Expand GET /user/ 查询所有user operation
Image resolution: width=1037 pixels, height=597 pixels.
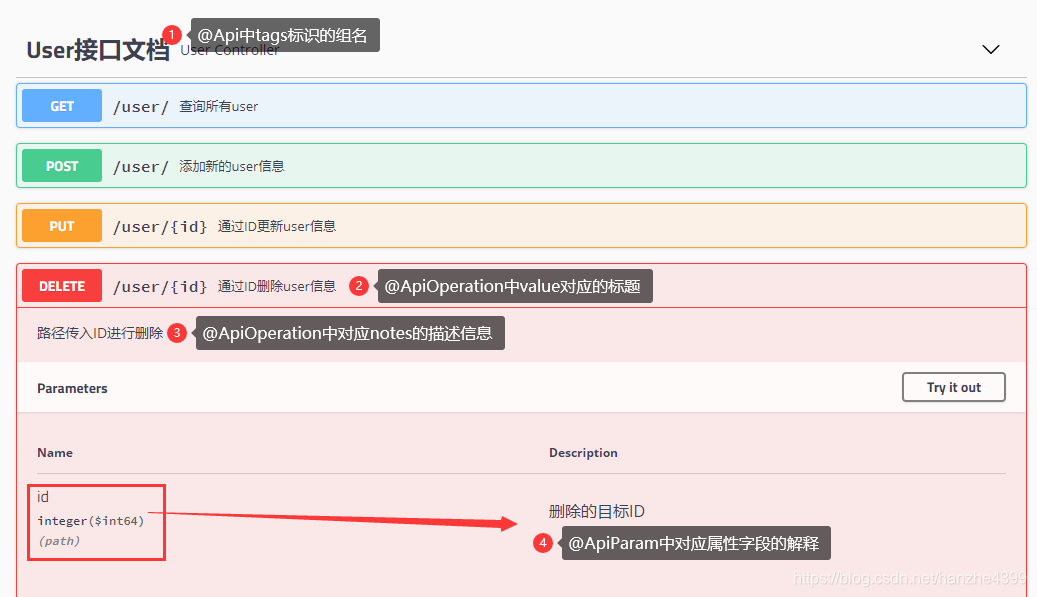click(521, 106)
